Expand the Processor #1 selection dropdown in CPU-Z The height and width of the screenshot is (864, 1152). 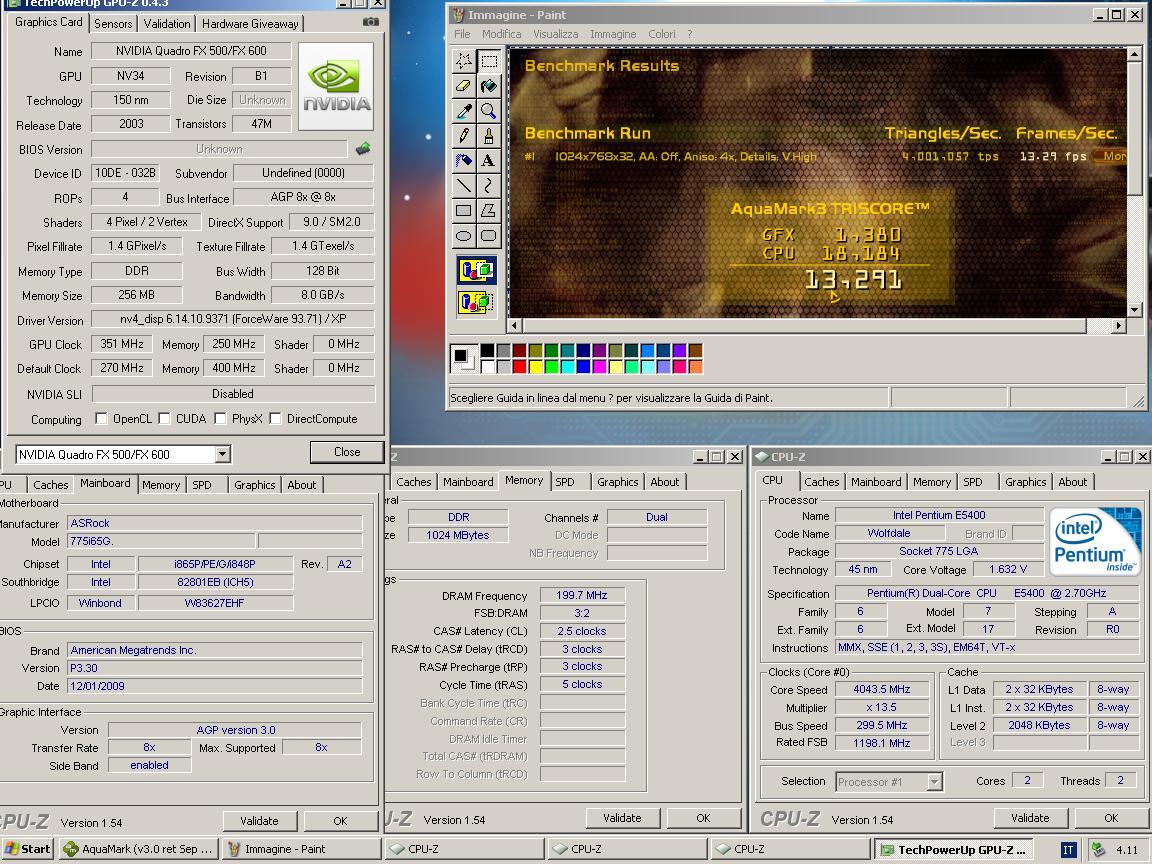[935, 782]
